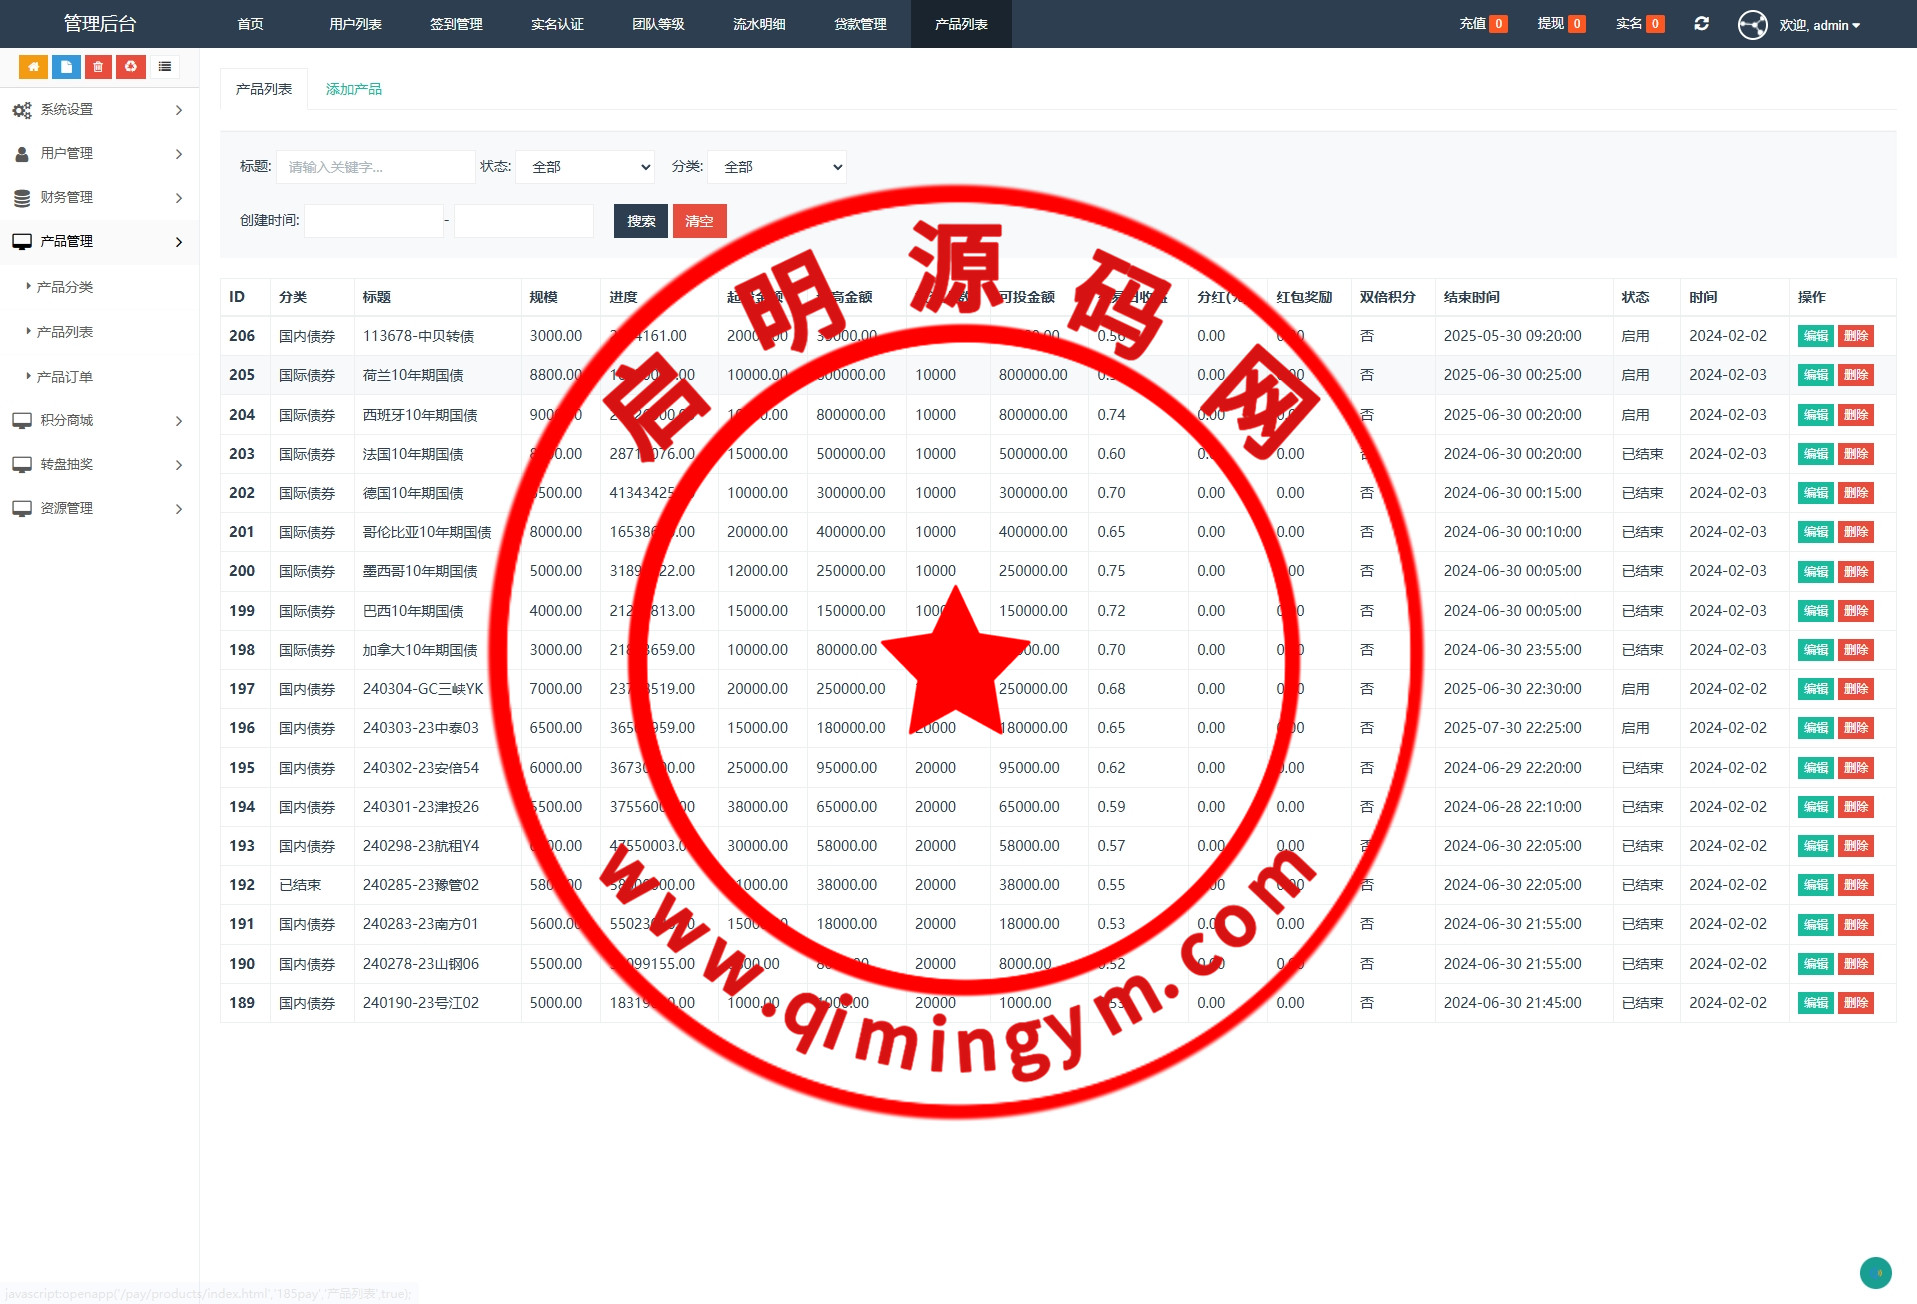Click the 搜索 search button
The height and width of the screenshot is (1304, 1917).
640,221
